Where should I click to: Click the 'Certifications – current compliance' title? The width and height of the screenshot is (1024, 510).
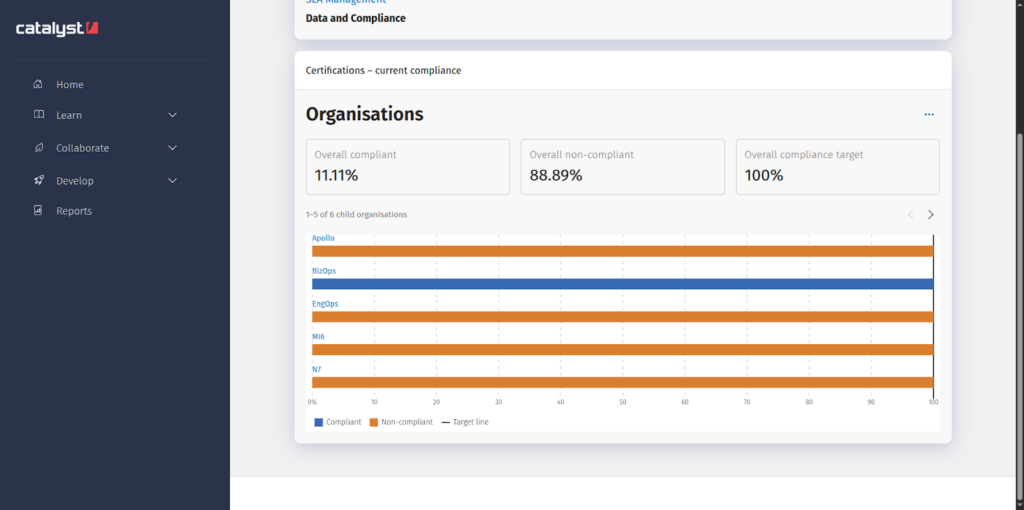tap(383, 71)
